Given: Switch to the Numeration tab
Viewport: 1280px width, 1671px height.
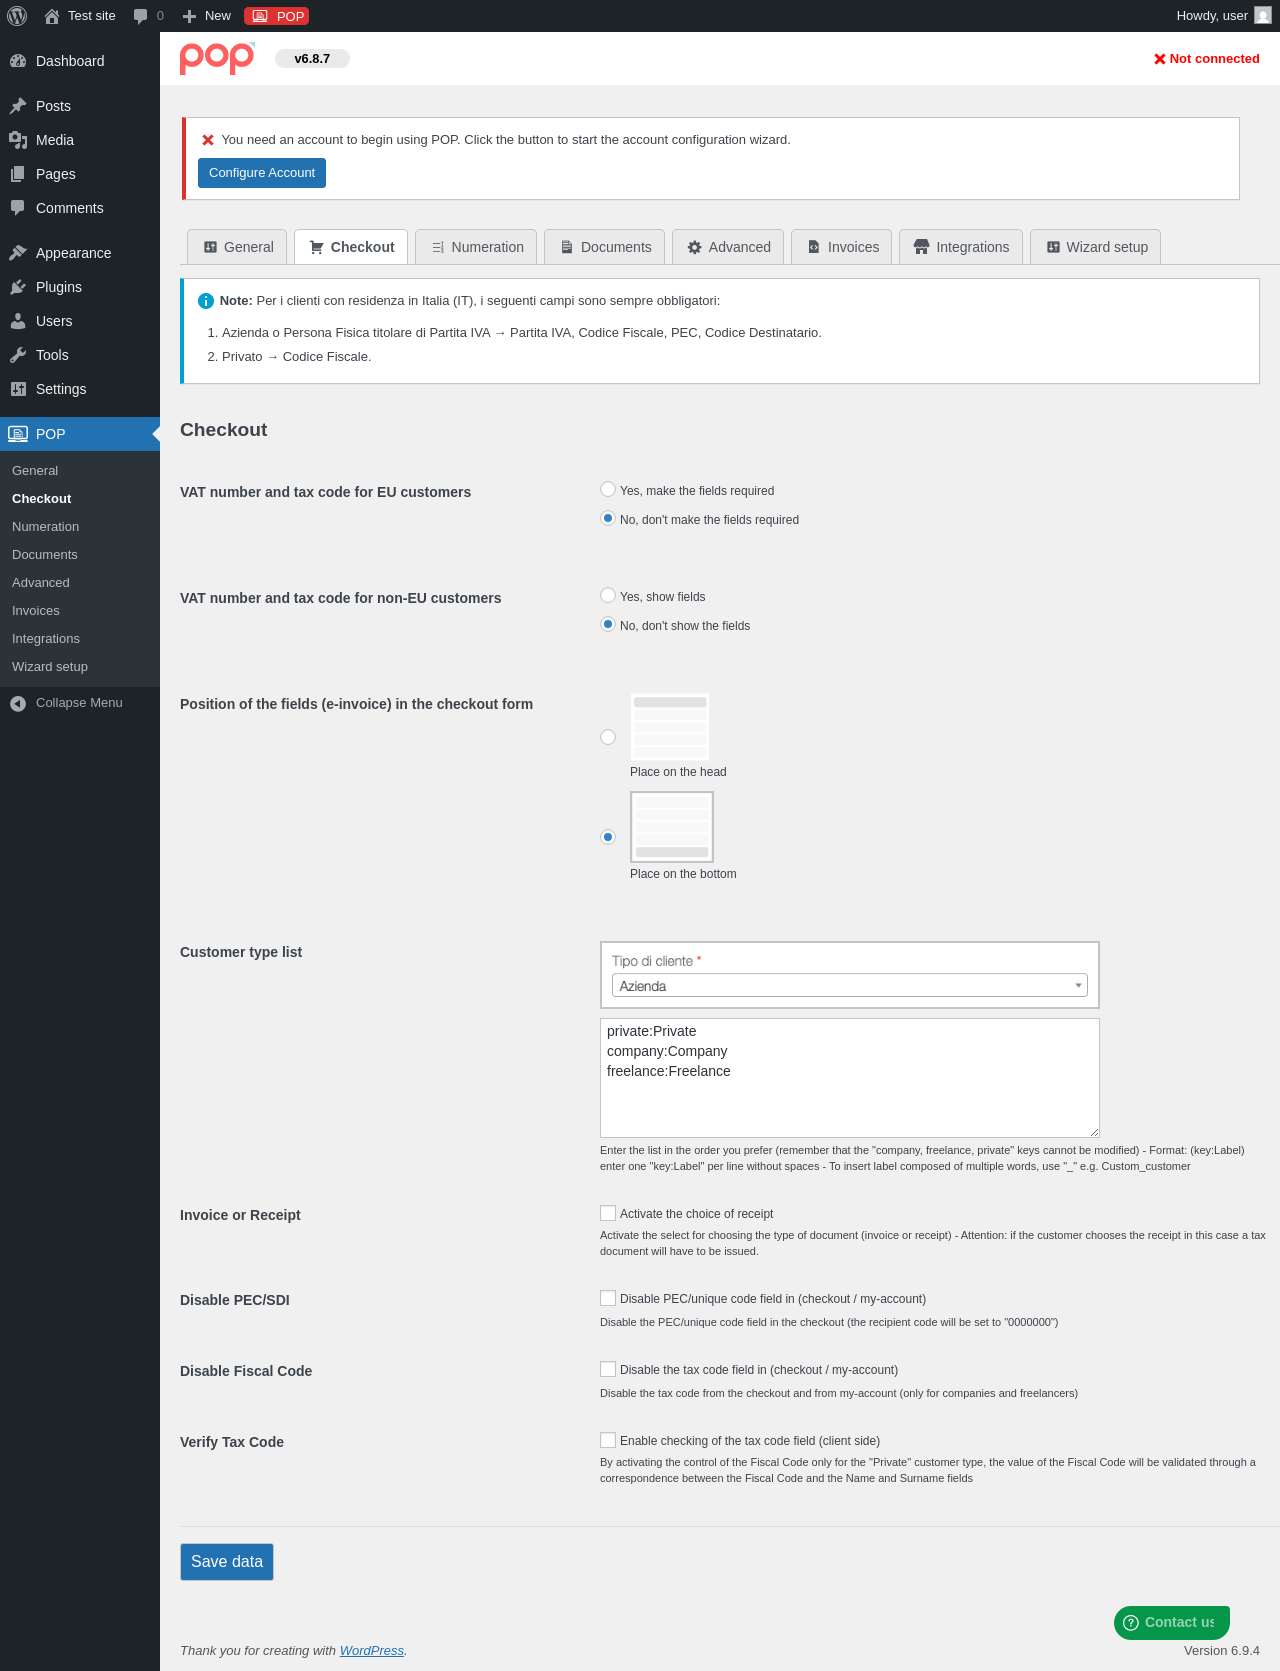Looking at the screenshot, I should (x=476, y=247).
